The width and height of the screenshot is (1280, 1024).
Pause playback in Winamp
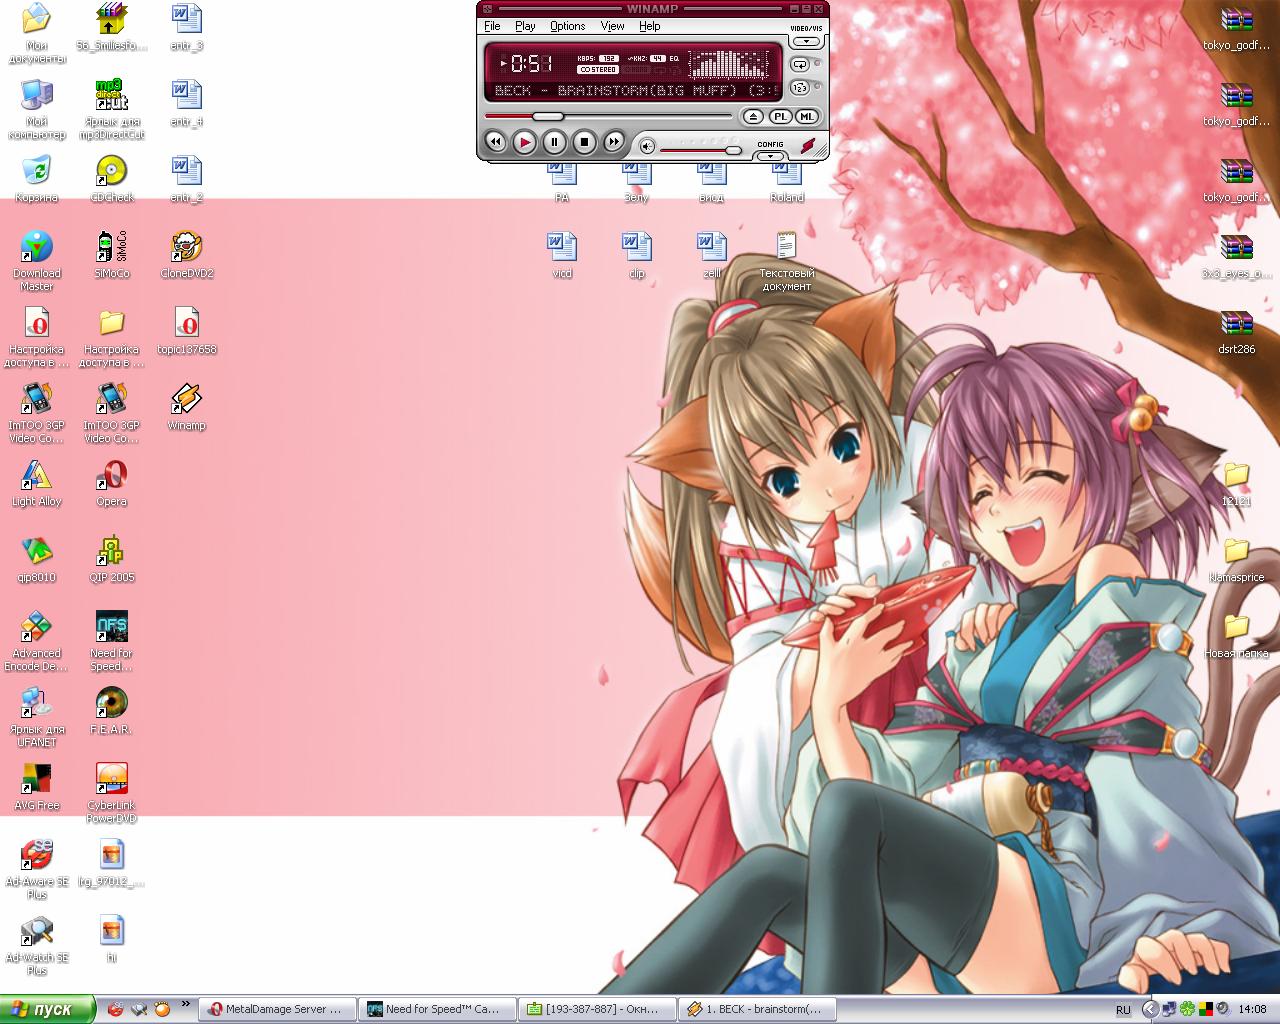(554, 143)
